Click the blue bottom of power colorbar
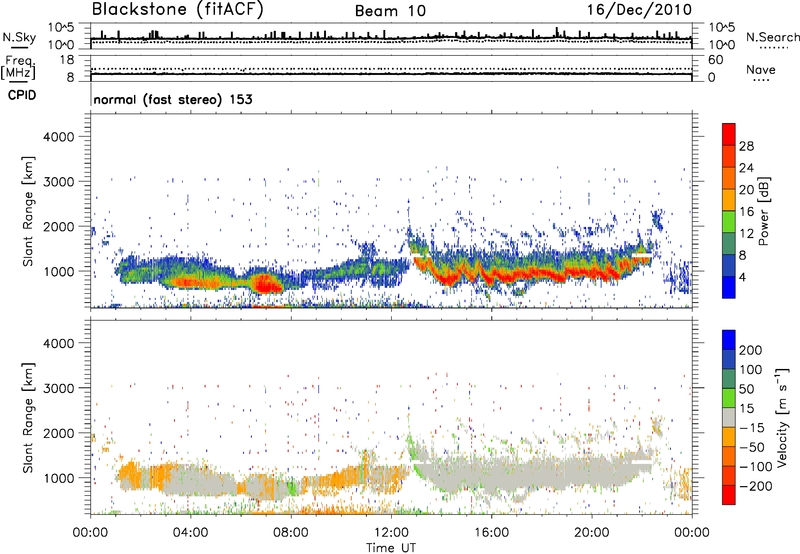This screenshot has height=554, width=800. pyautogui.click(x=729, y=287)
